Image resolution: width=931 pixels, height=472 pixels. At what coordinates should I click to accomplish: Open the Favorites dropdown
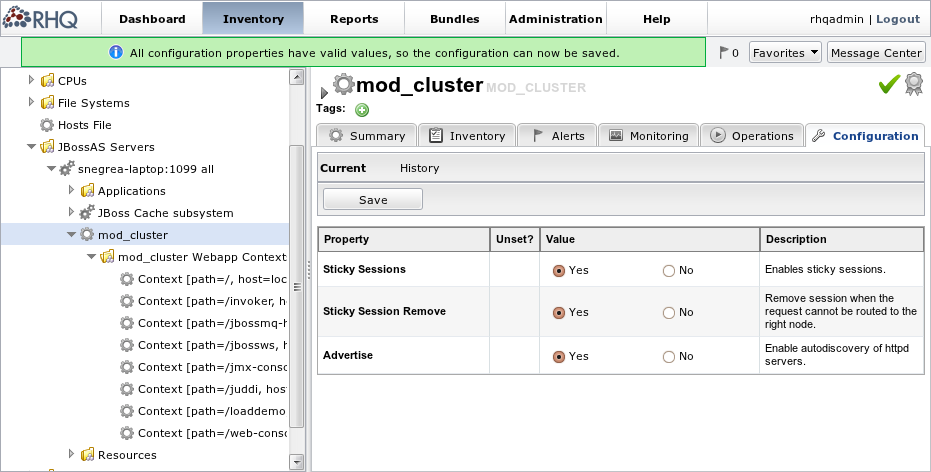coord(785,53)
